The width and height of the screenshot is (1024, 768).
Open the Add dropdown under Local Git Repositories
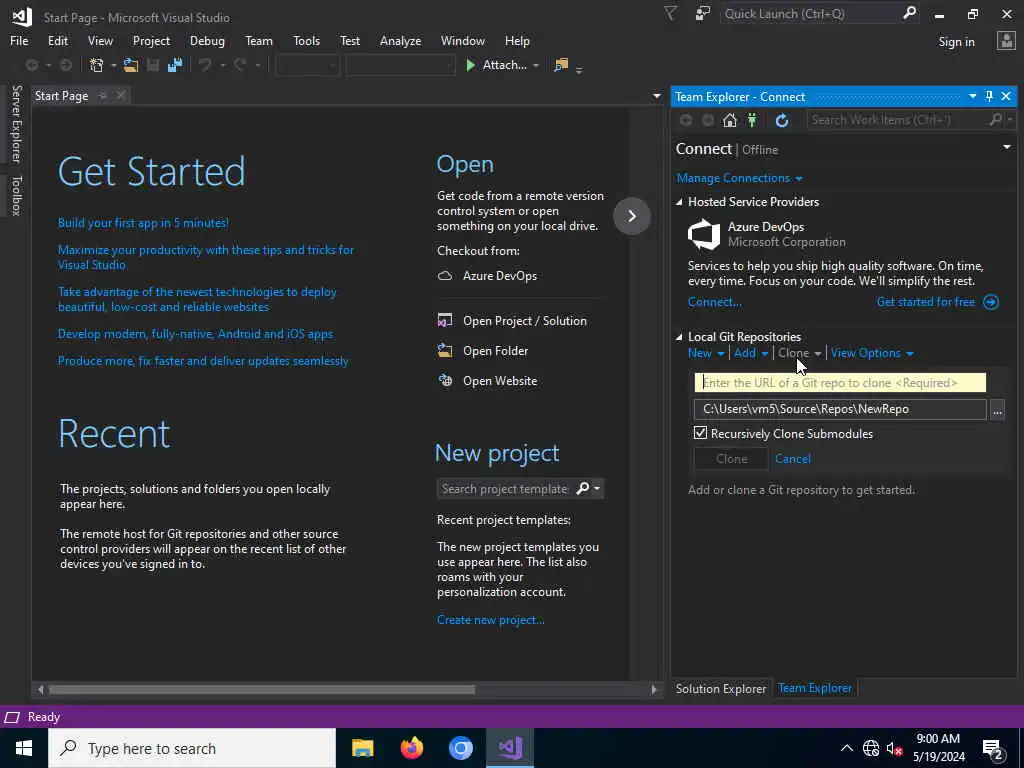[x=750, y=353]
